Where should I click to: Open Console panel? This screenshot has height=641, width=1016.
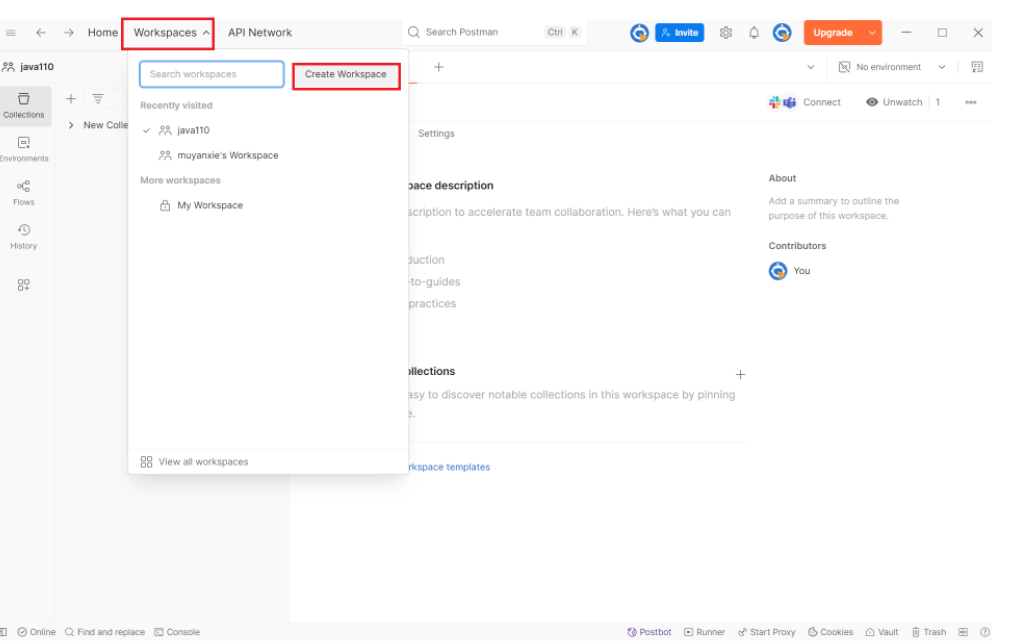point(177,632)
